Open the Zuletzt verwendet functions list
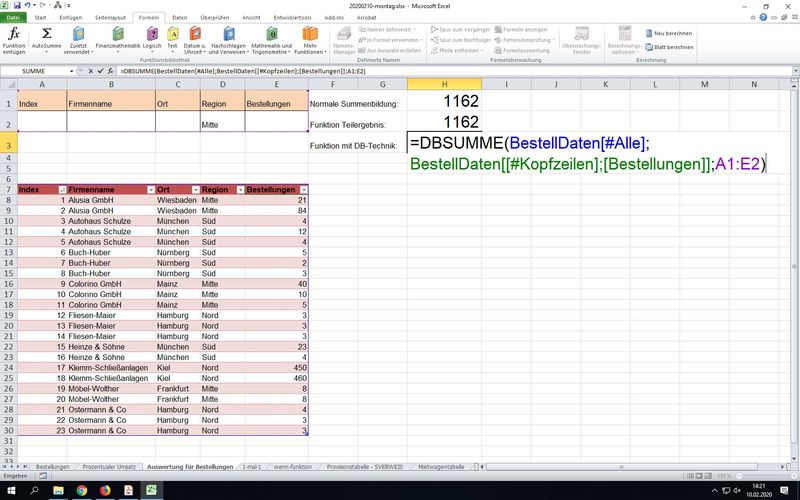Screen dimensions: 800x500 (x=78, y=39)
